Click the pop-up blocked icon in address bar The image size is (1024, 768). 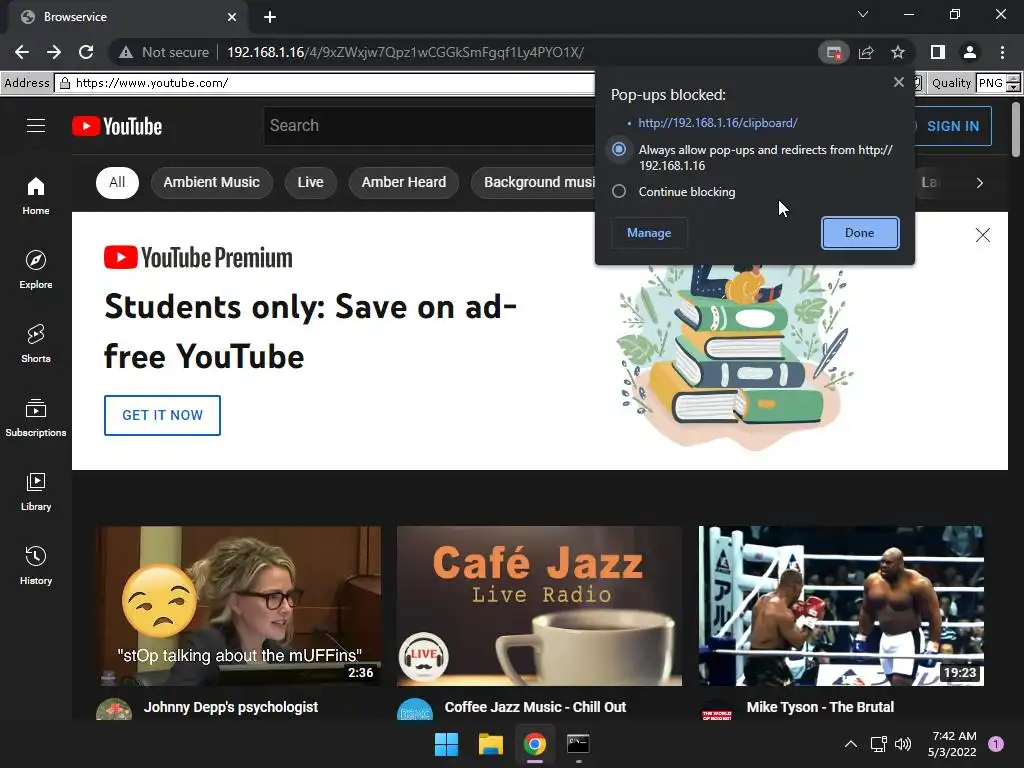pyautogui.click(x=833, y=52)
